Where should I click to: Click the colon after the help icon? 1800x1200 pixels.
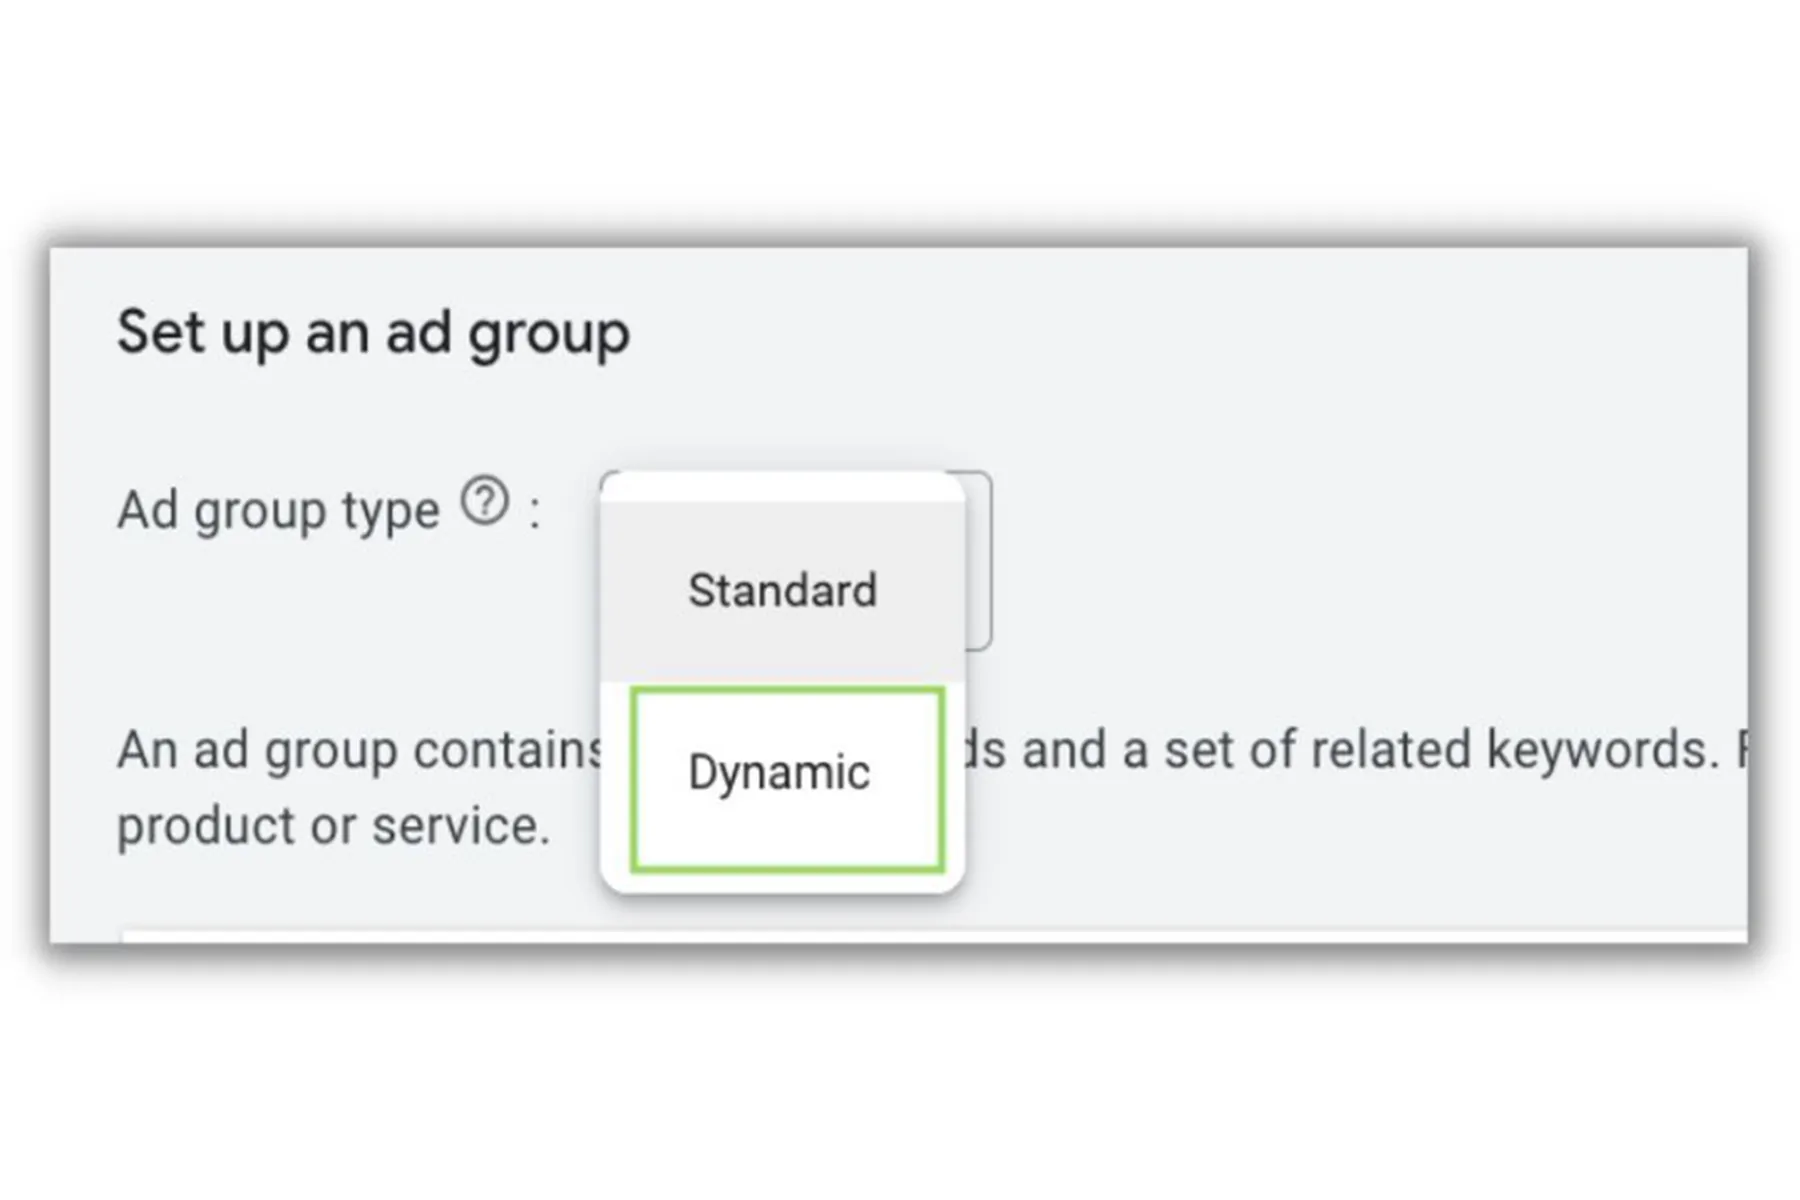coord(535,514)
